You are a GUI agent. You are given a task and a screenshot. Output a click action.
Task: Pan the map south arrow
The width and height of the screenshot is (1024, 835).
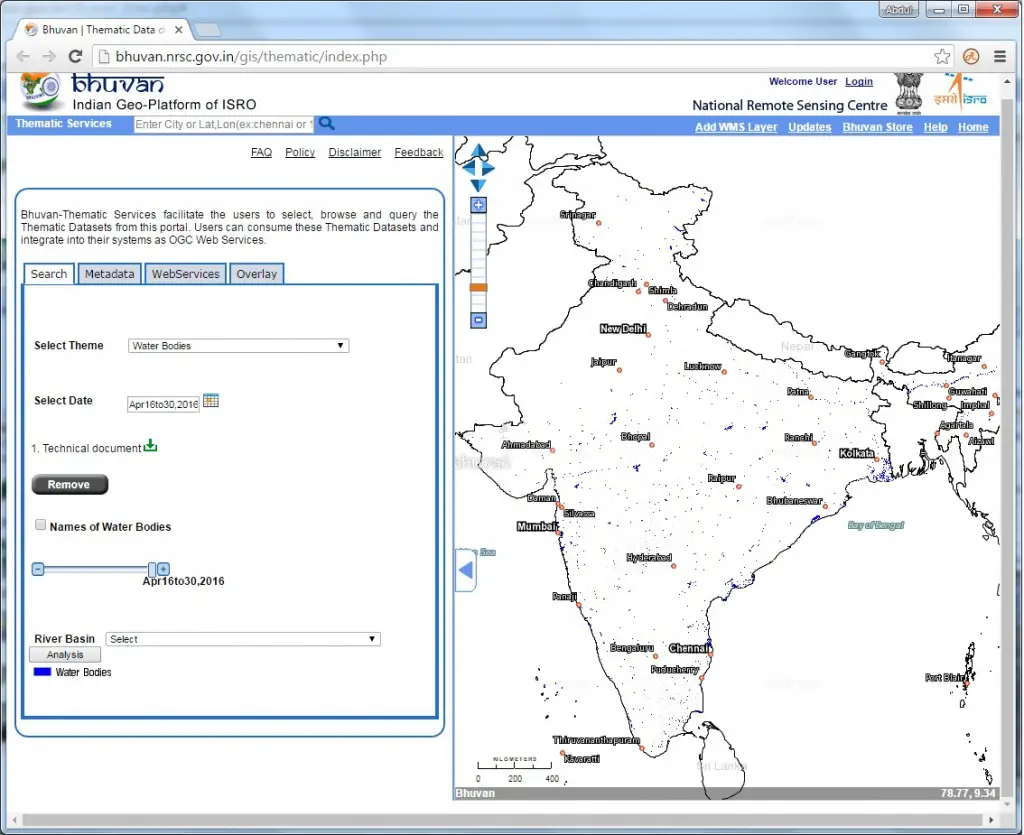click(x=479, y=185)
